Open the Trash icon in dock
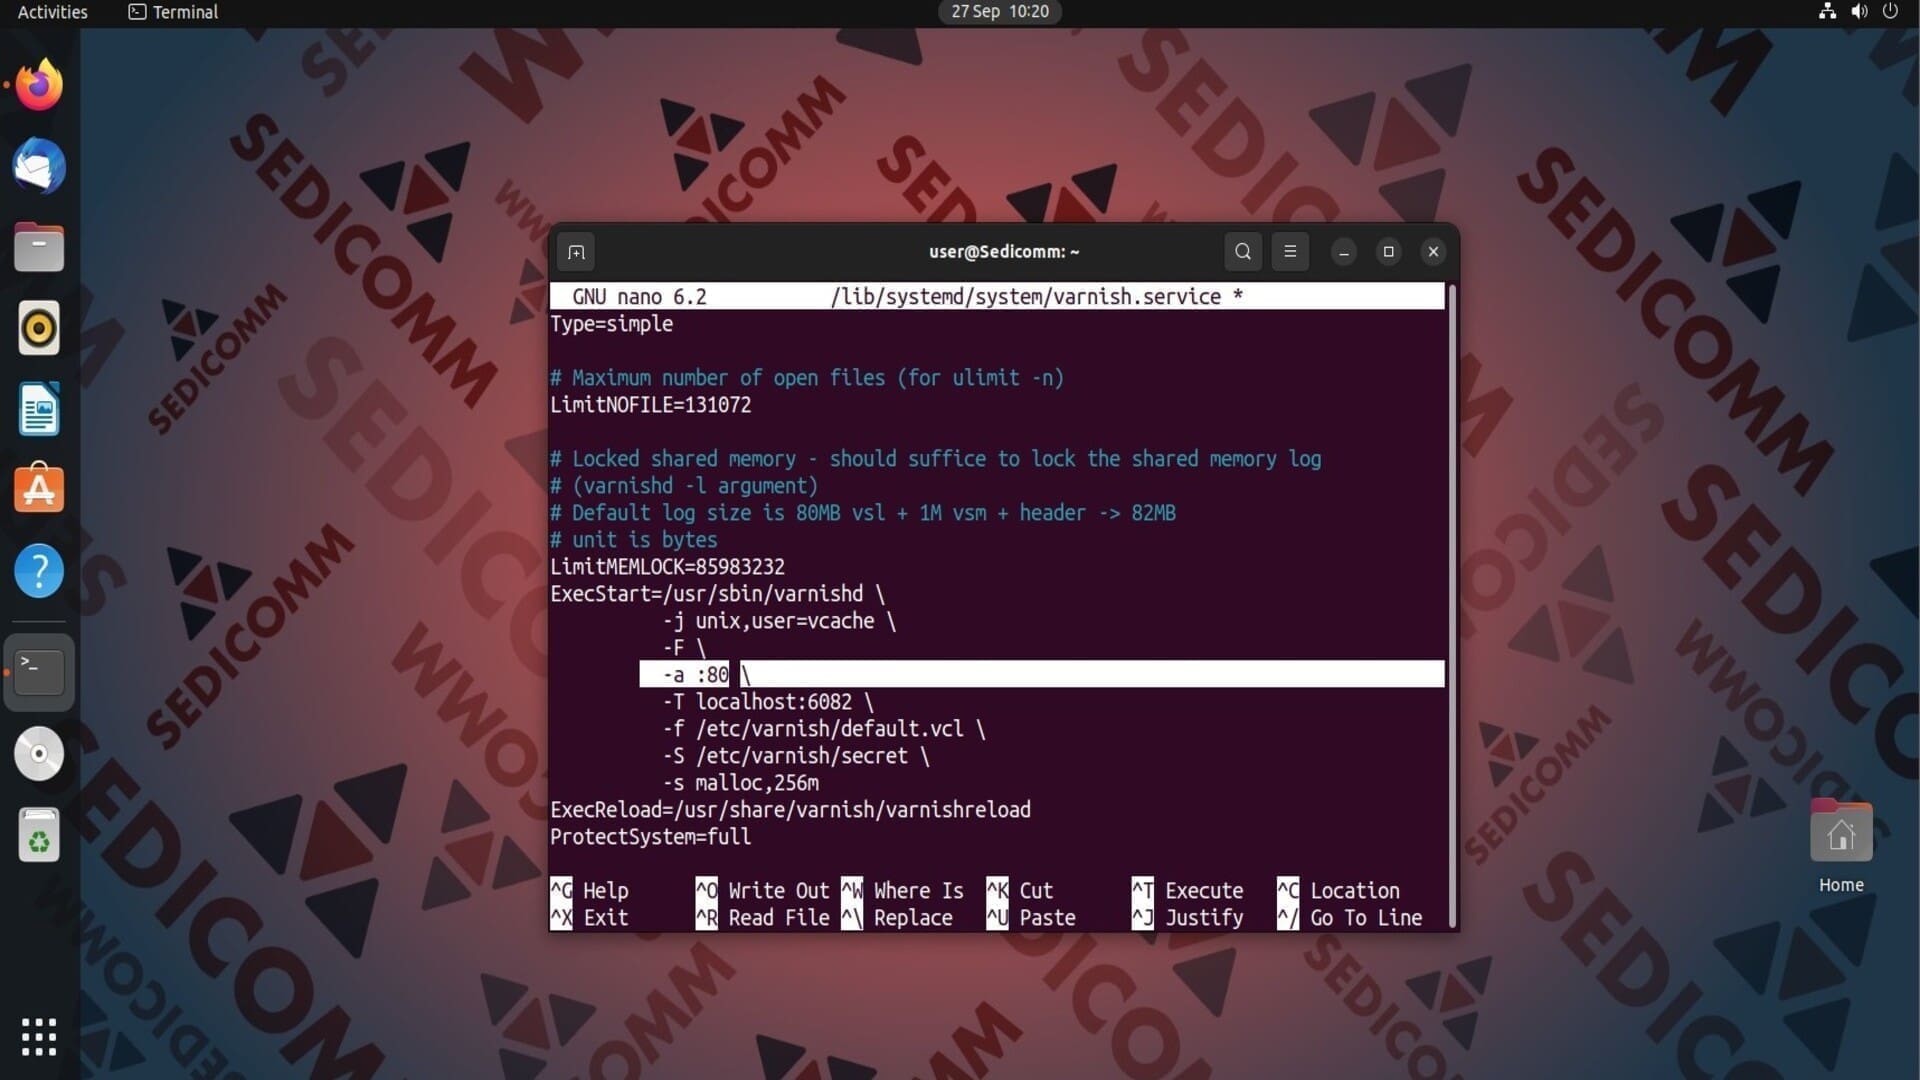The height and width of the screenshot is (1080, 1920). tap(39, 835)
